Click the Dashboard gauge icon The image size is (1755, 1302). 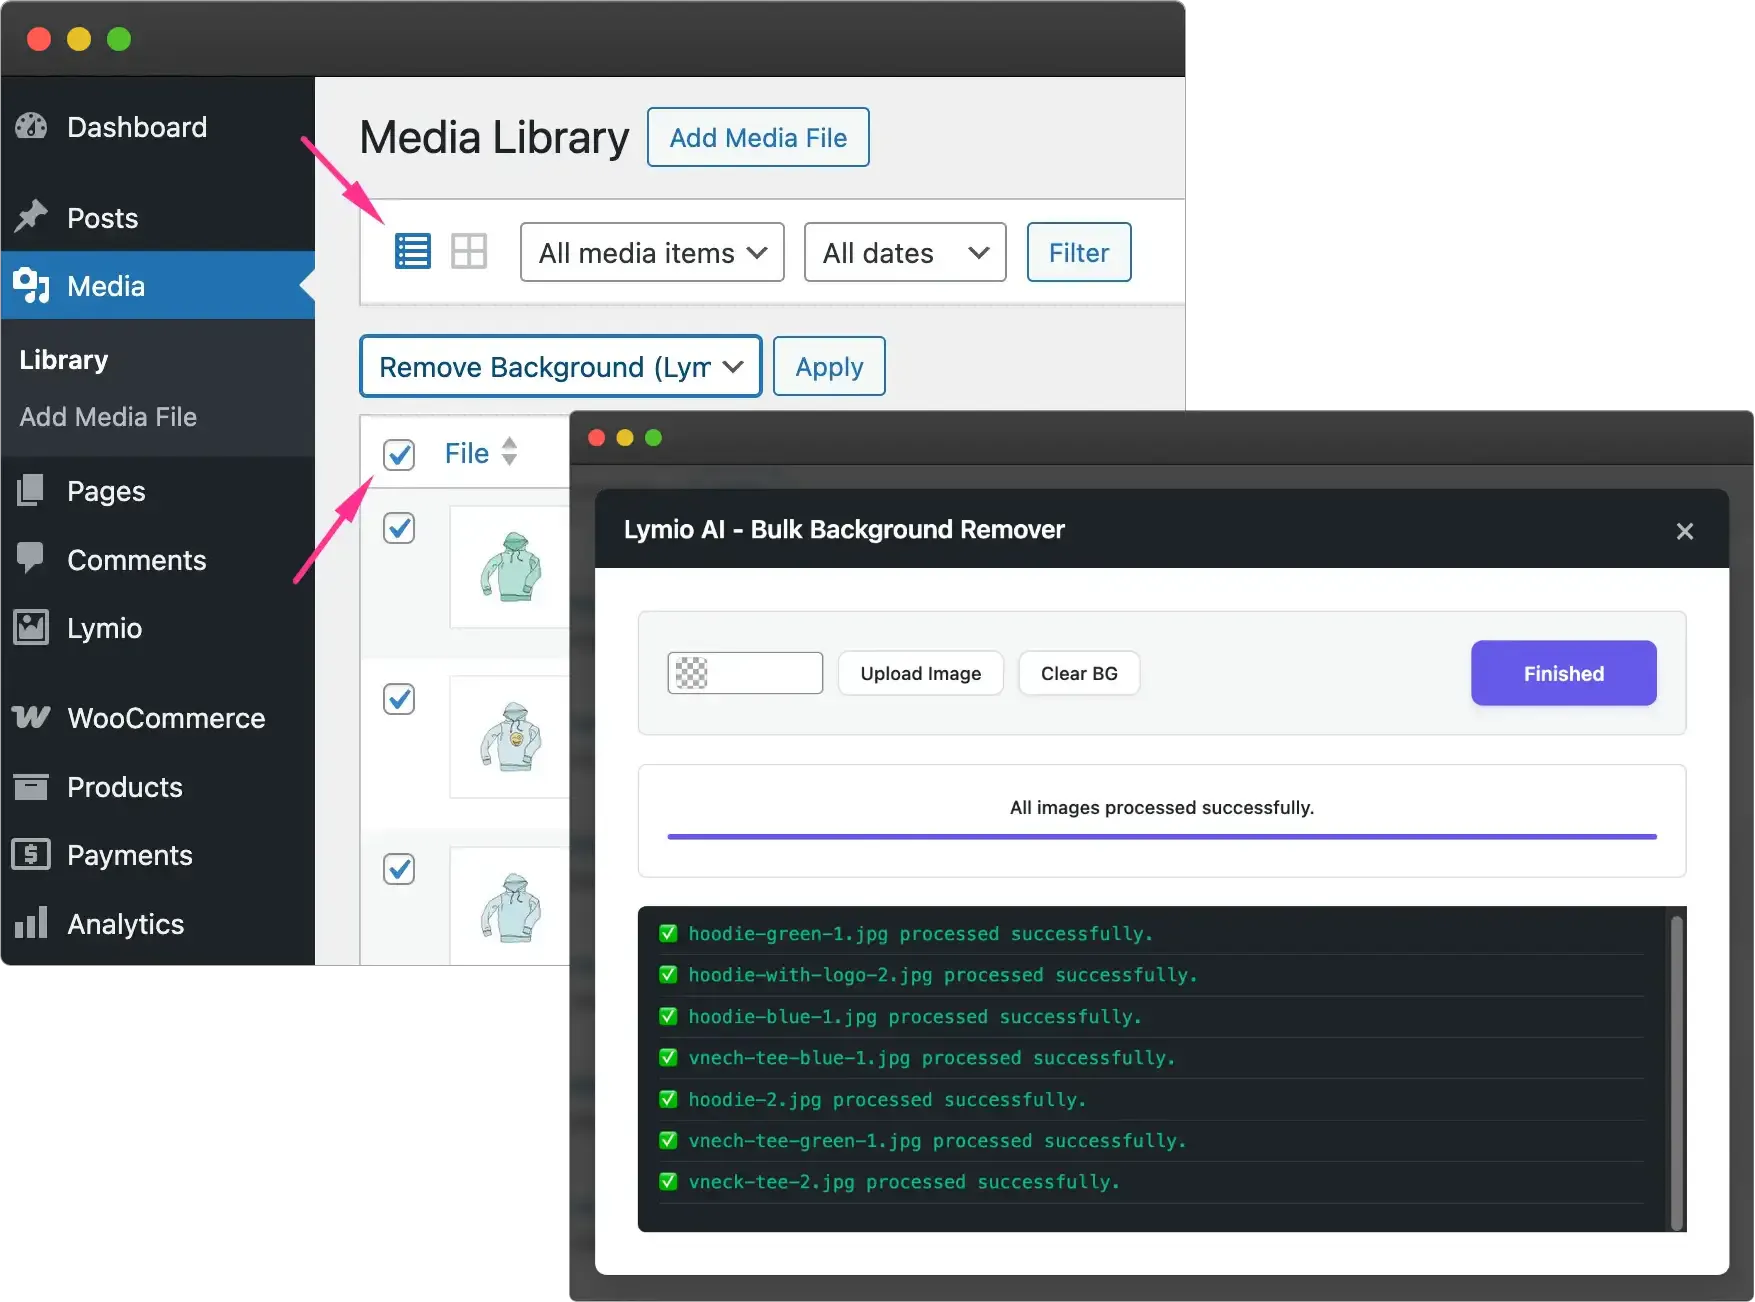point(31,126)
